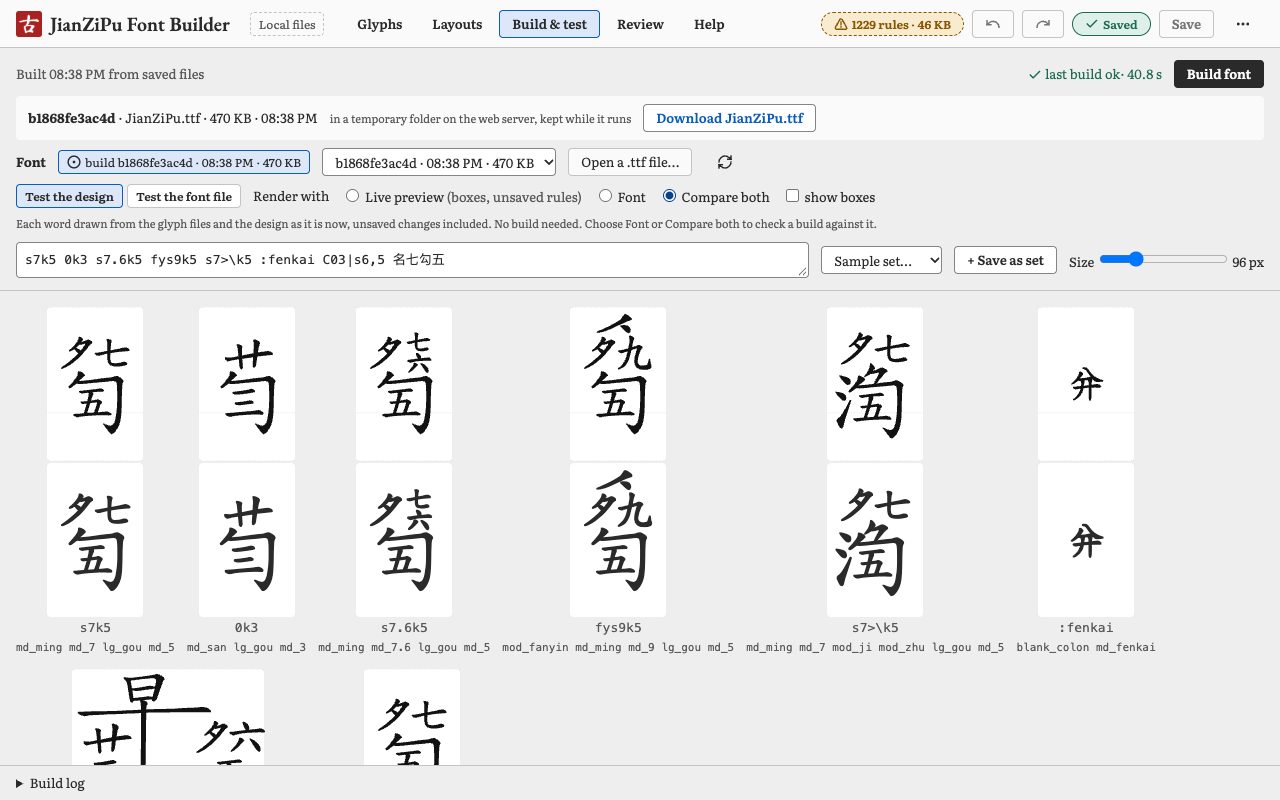This screenshot has height=800, width=1280.
Task: Click Save as set button
Action: coord(1005,260)
